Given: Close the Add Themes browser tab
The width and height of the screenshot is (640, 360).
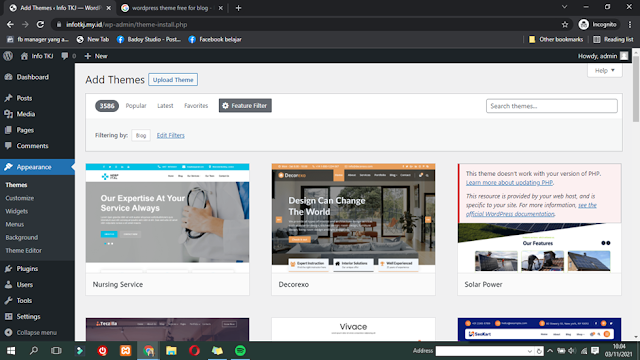Looking at the screenshot, I should click(109, 8).
